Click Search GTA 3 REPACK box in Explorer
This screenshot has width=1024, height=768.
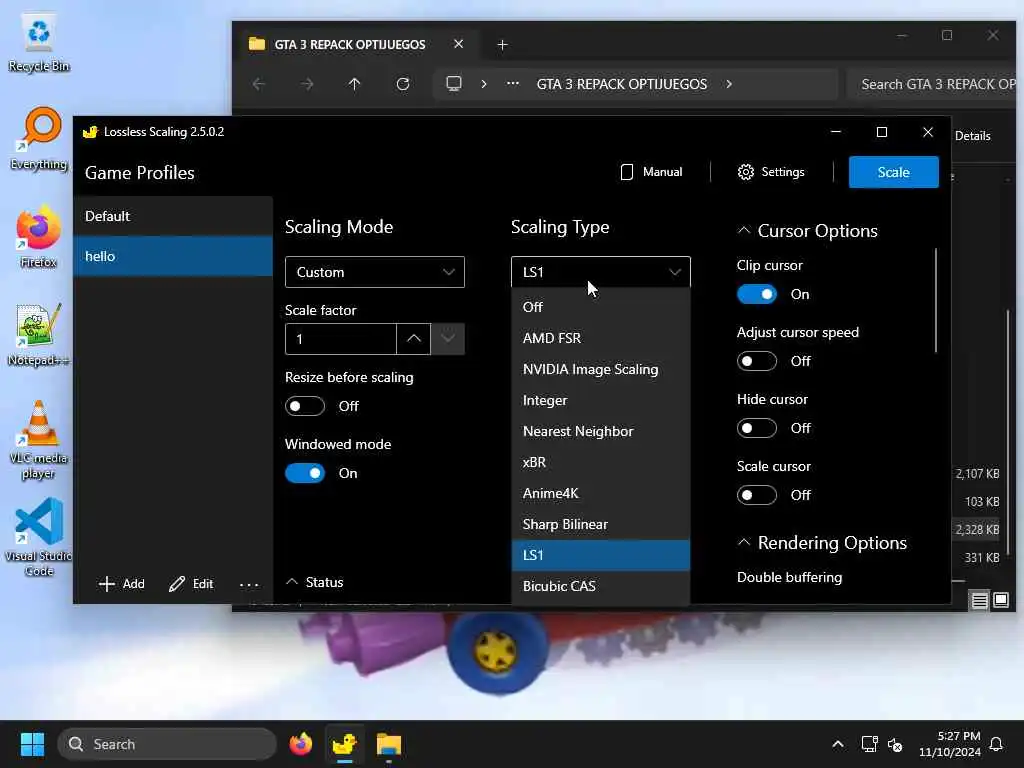(x=933, y=84)
